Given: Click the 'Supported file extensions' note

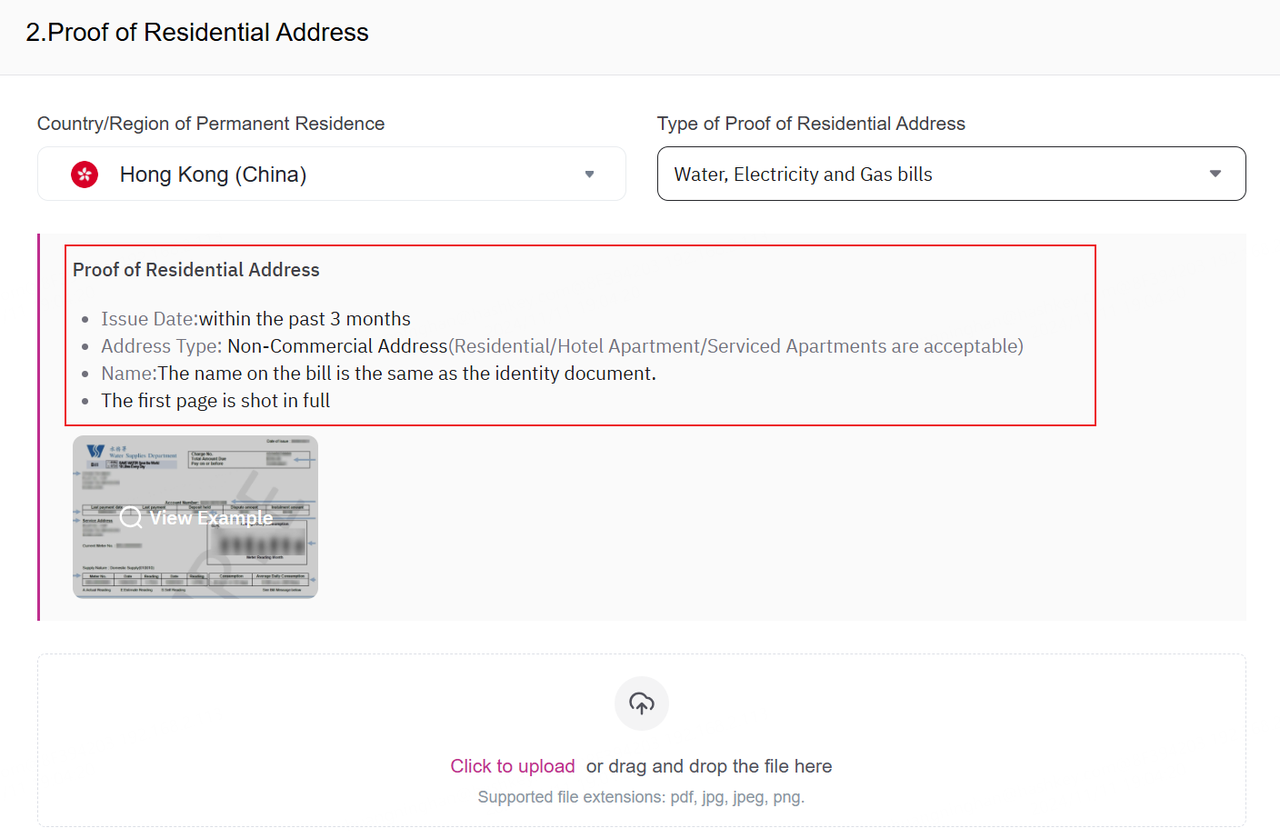Looking at the screenshot, I should point(641,797).
